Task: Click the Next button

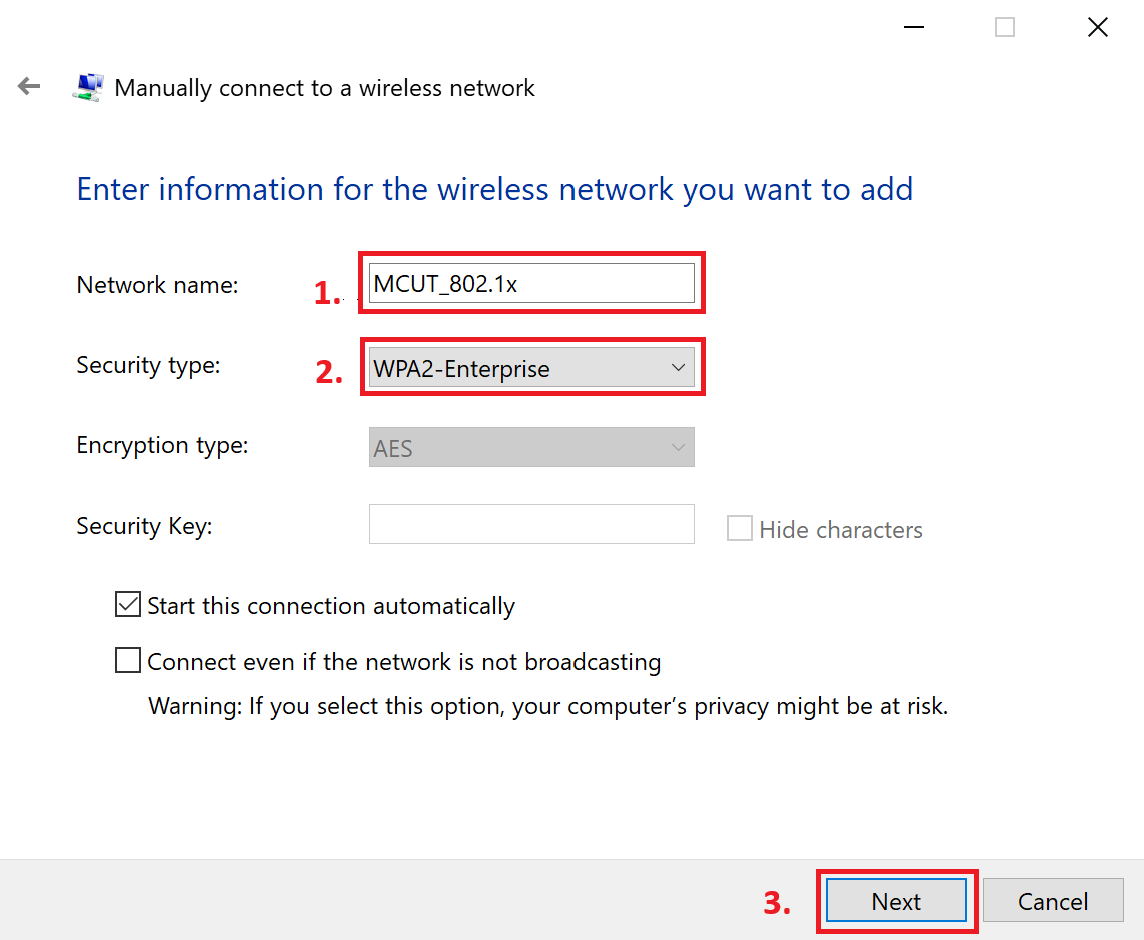Action: click(896, 901)
